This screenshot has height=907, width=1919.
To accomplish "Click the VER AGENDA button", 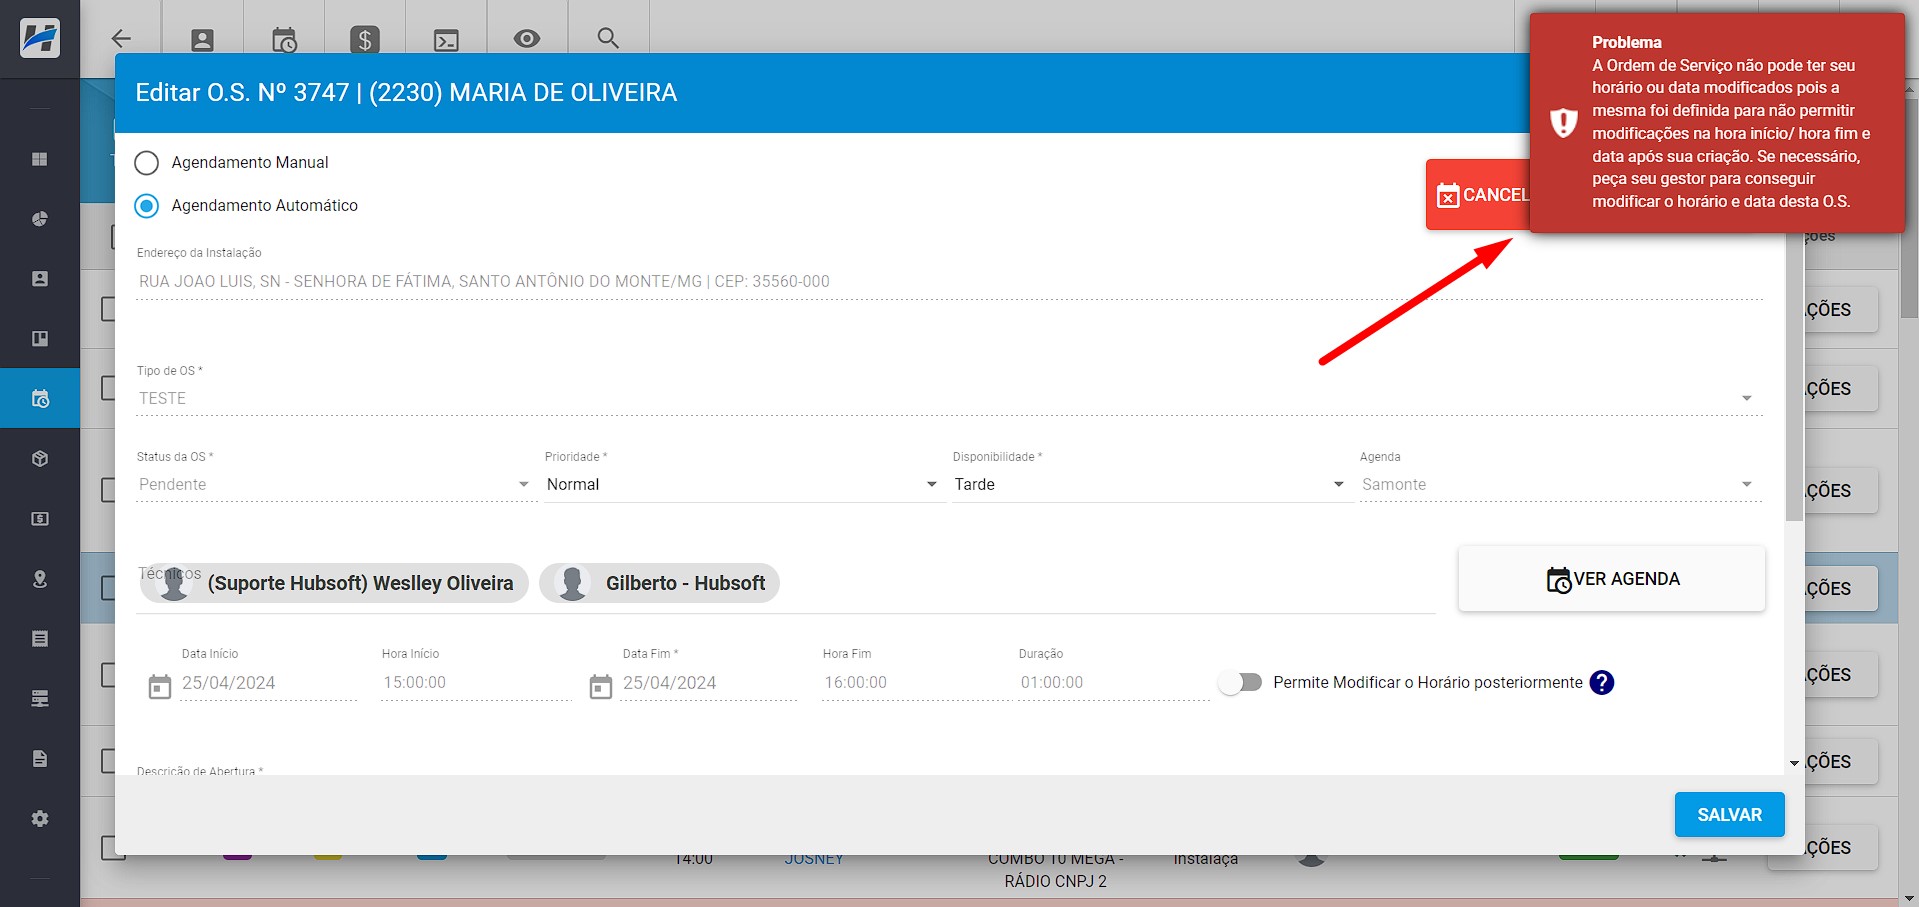I will (x=1612, y=579).
